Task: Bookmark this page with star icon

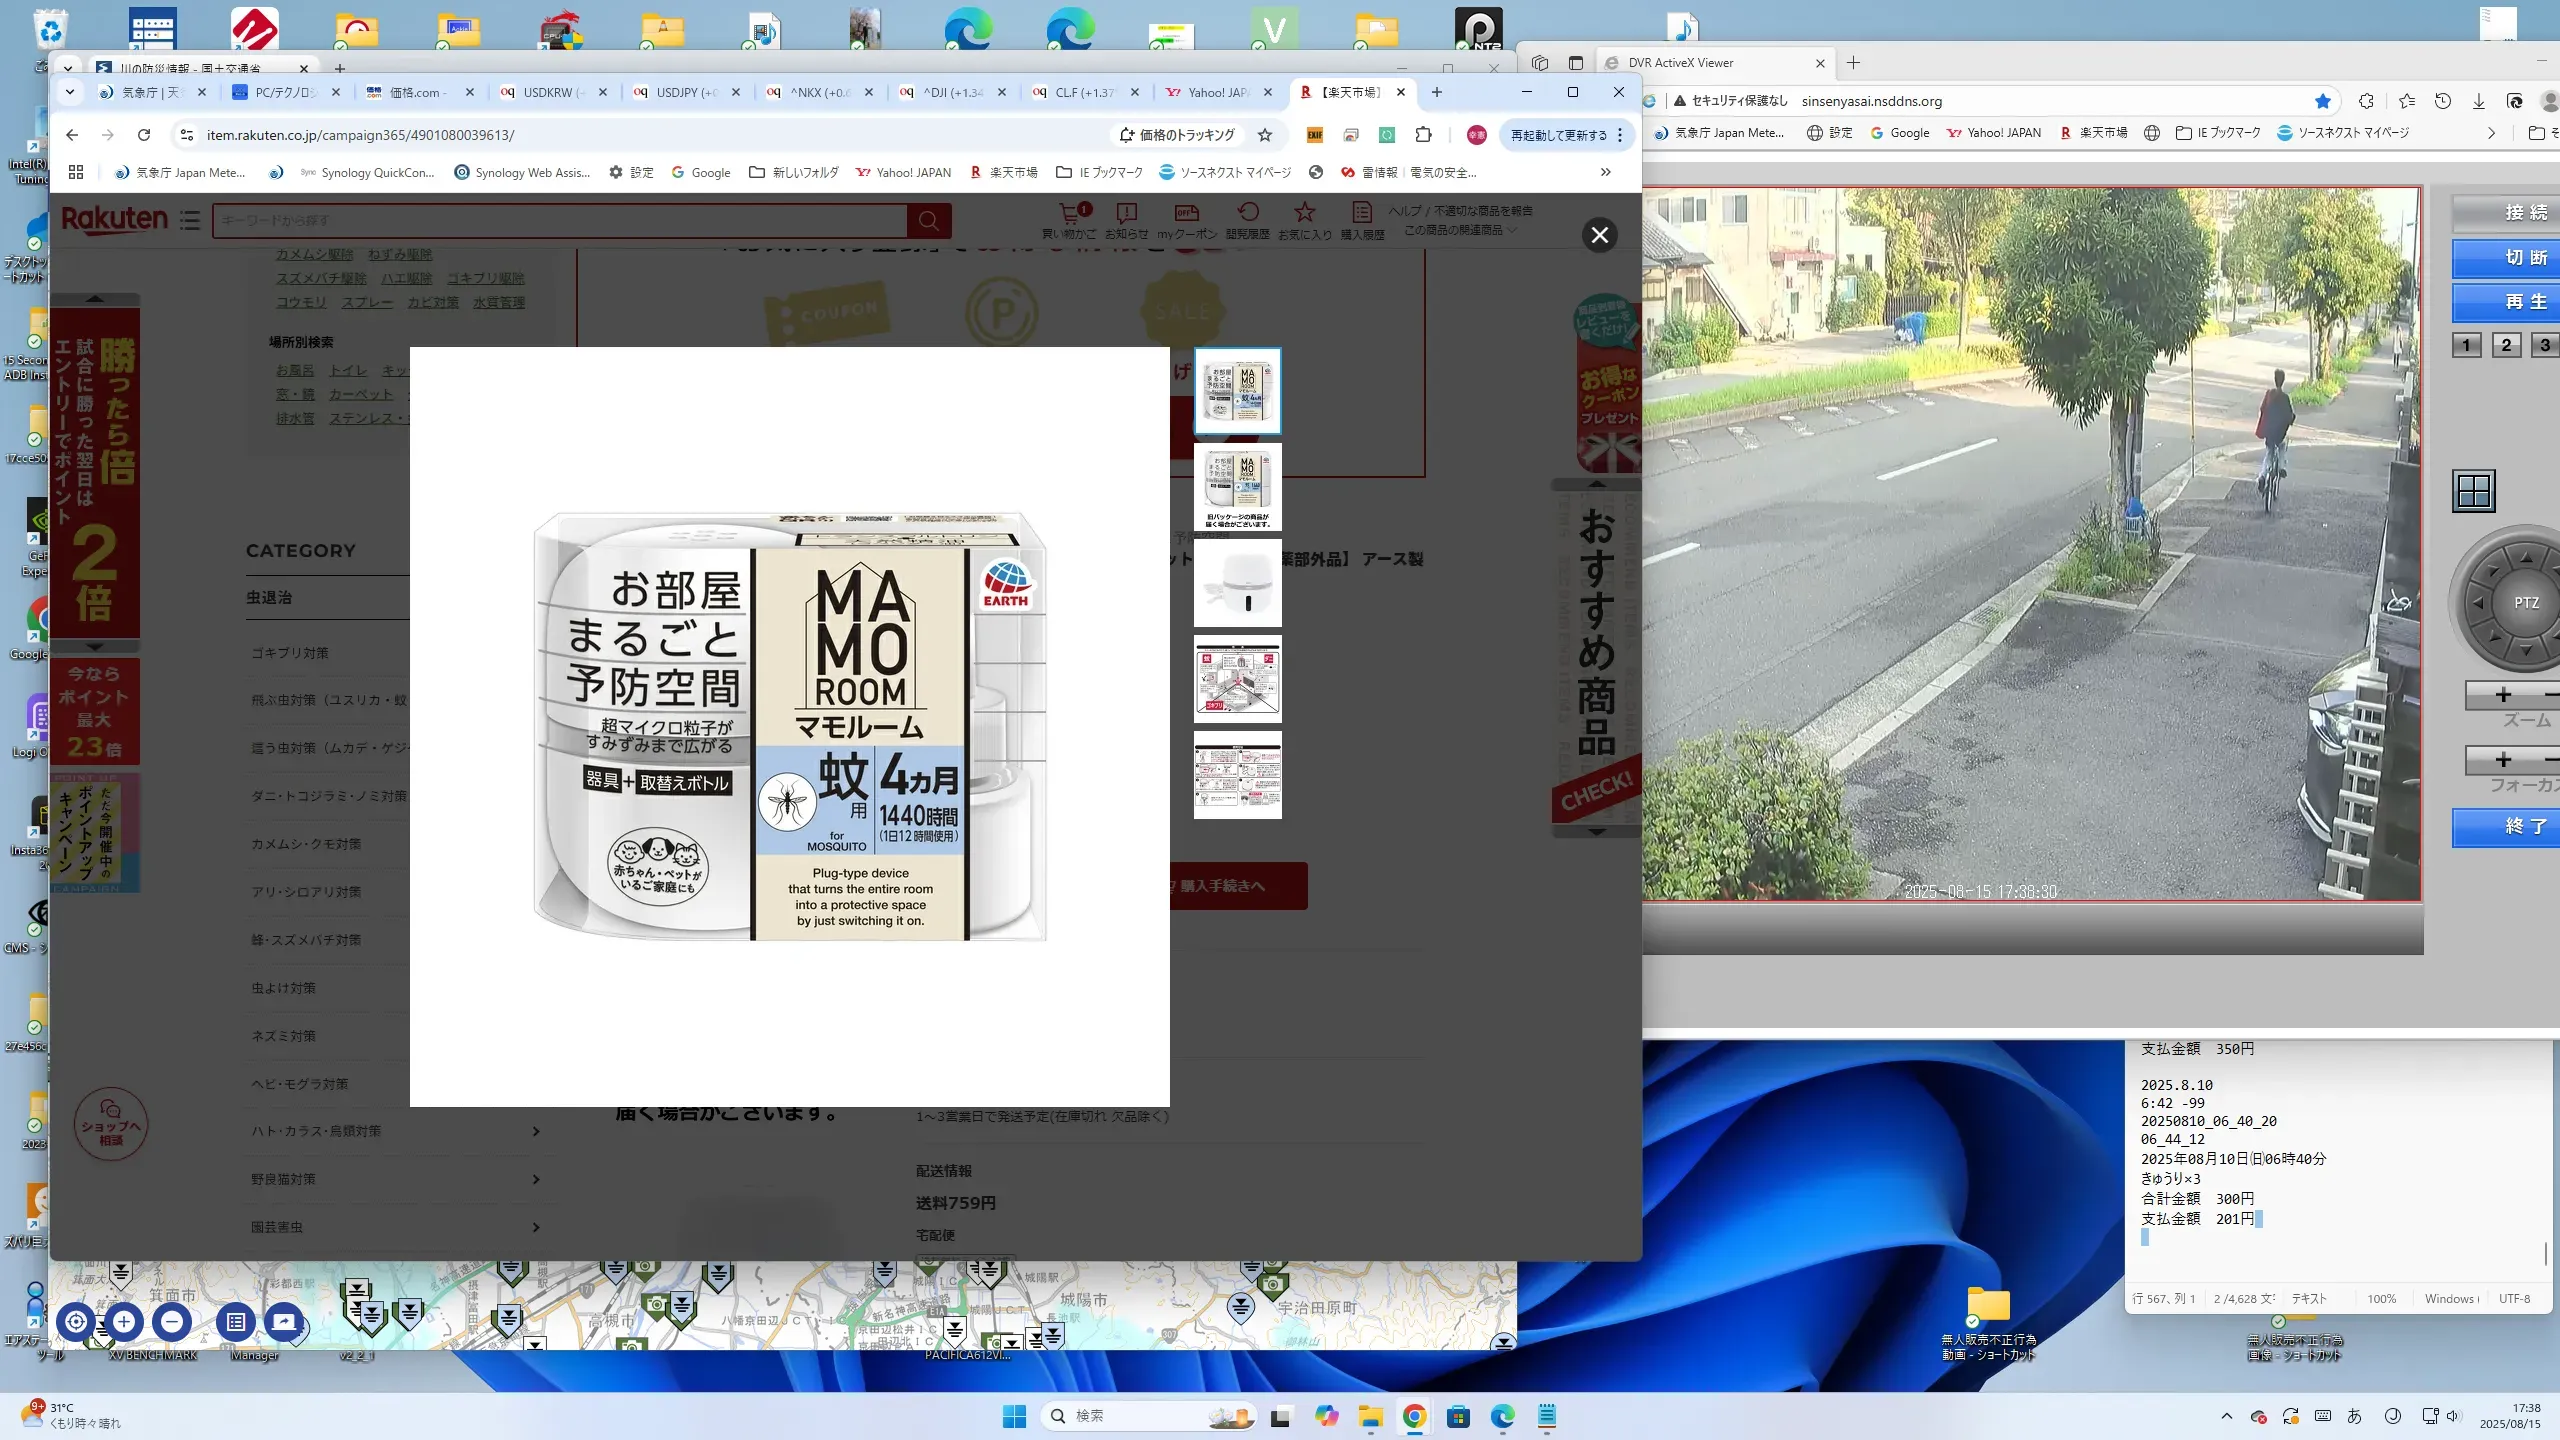Action: coord(1265,135)
